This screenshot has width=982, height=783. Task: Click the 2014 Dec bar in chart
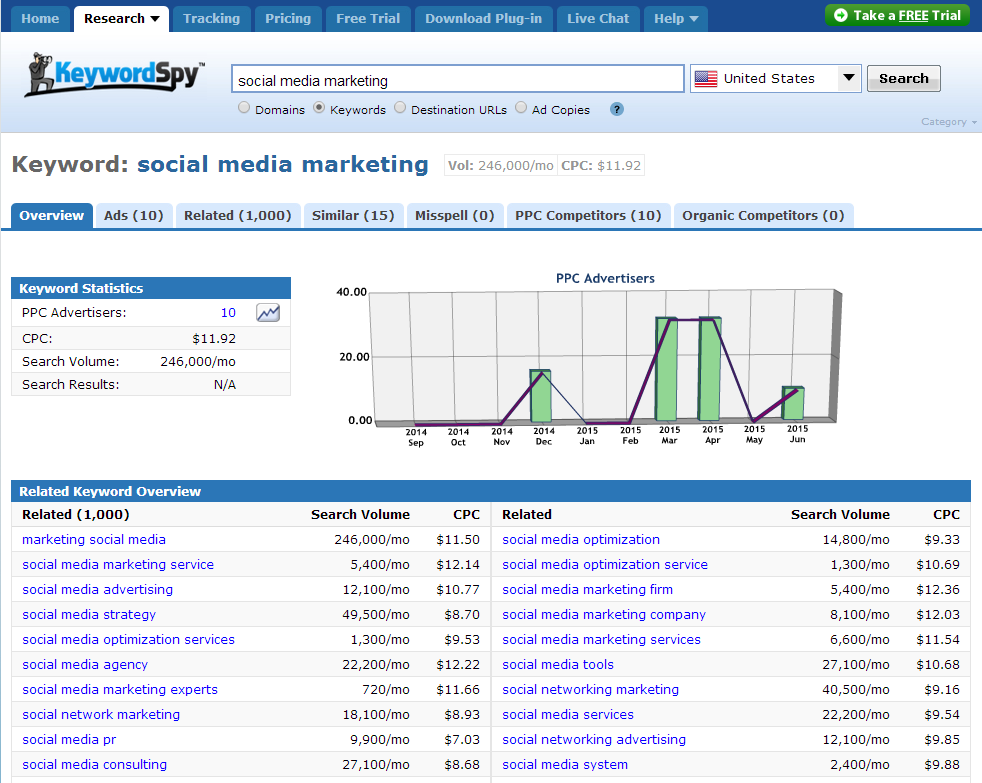click(540, 396)
